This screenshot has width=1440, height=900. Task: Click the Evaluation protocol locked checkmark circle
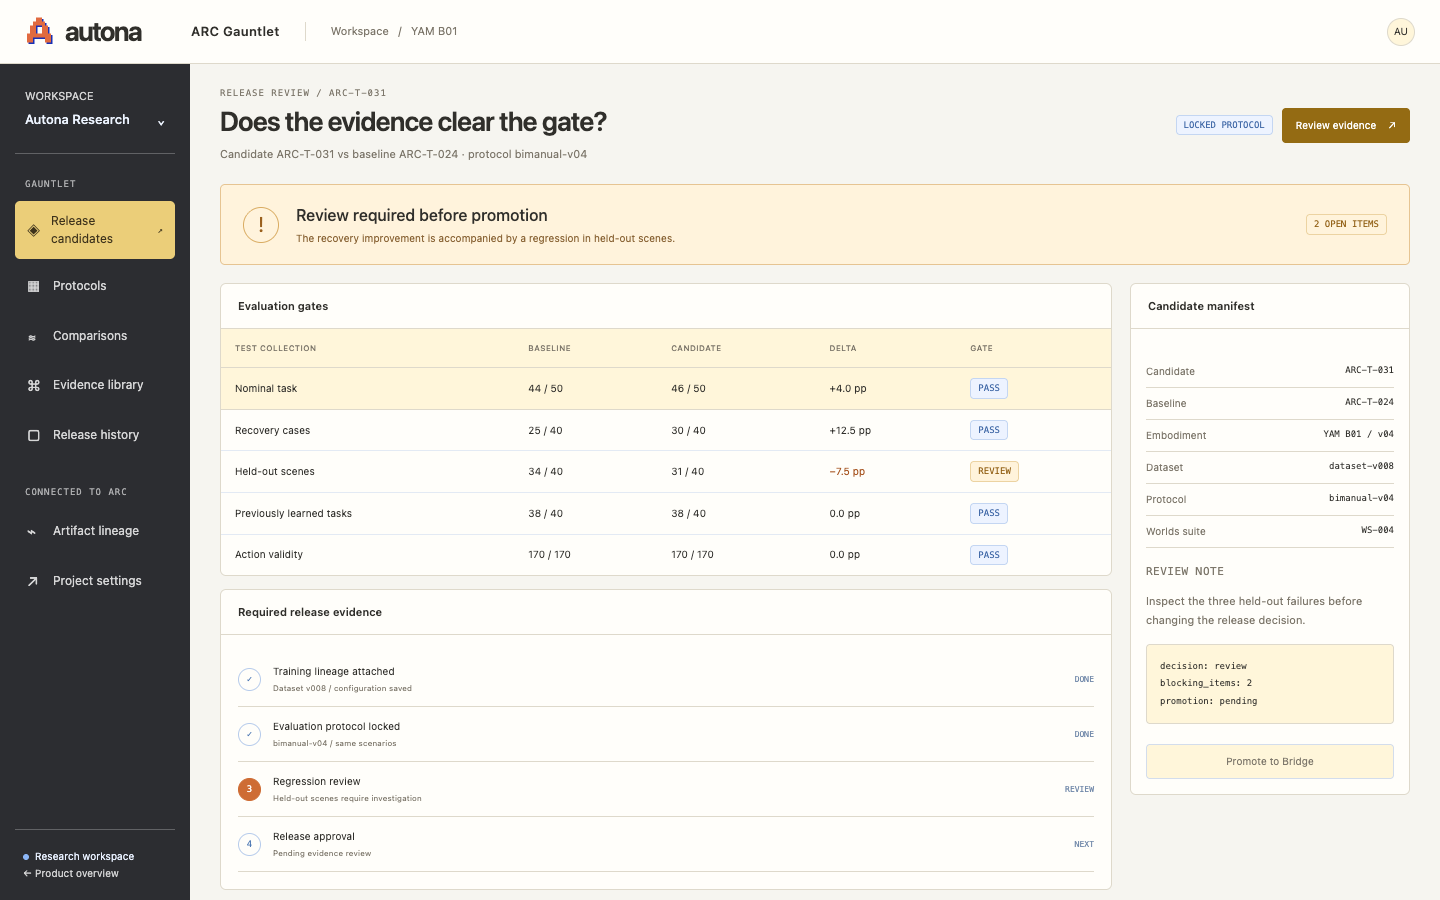click(249, 734)
